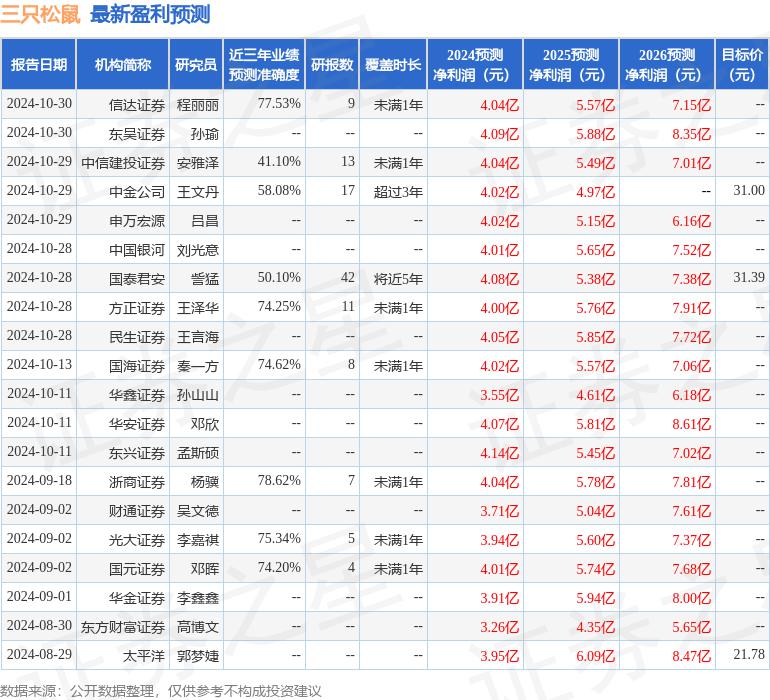Screen dimensions: 770x700
Task: Click institution 国元证券
Action: 137,568
